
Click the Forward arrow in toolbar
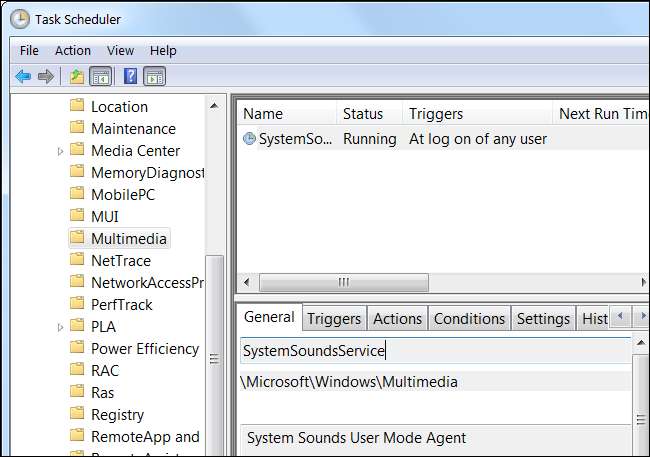45,76
